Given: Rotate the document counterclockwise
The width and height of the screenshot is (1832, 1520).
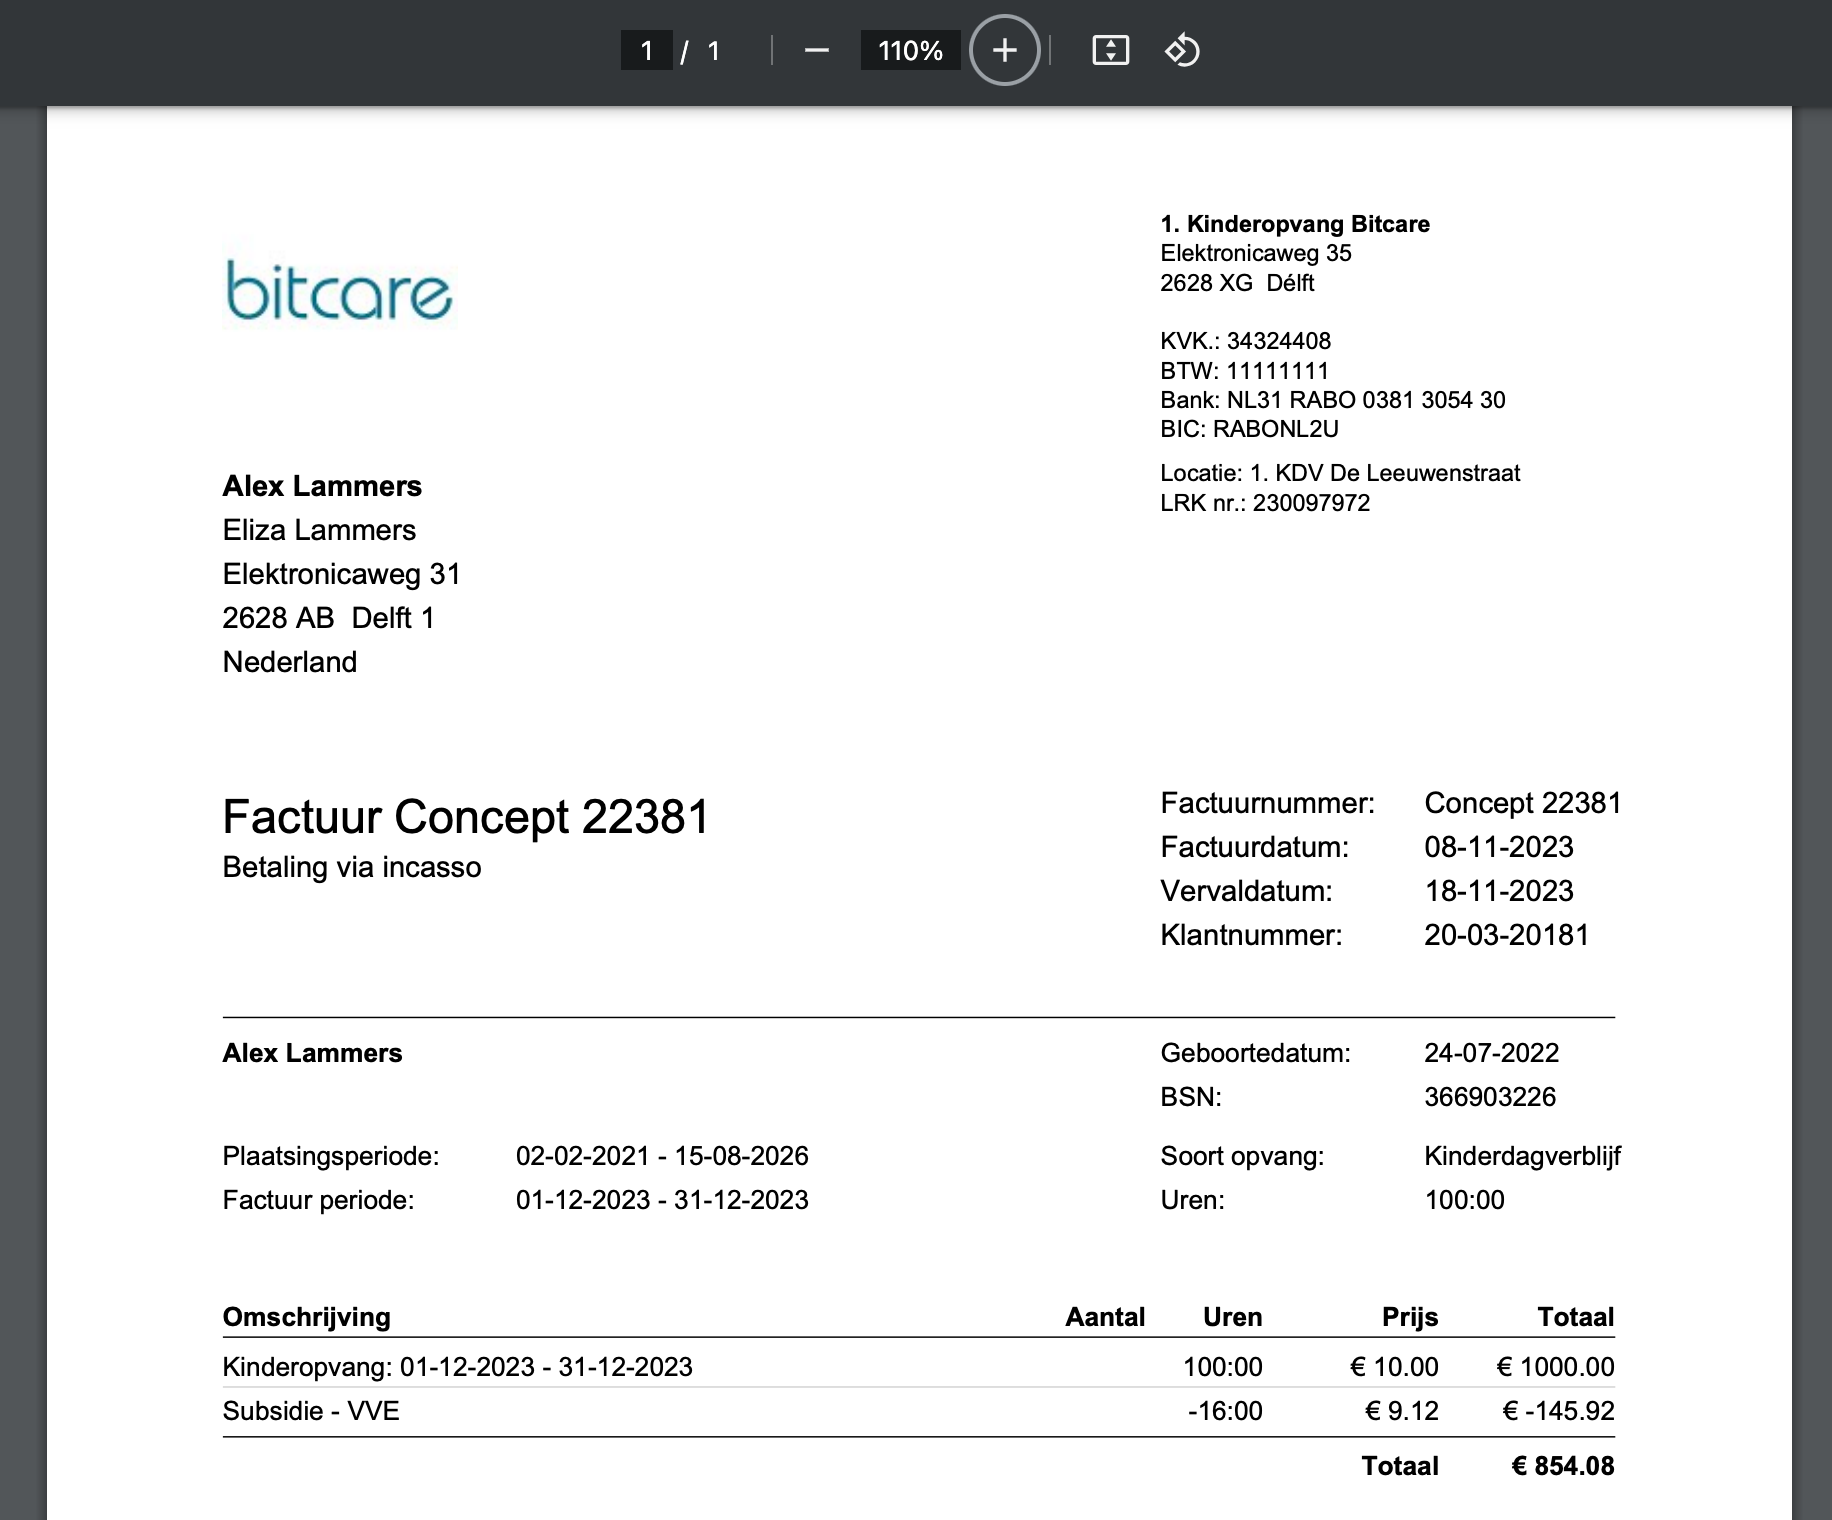Looking at the screenshot, I should pos(1182,50).
